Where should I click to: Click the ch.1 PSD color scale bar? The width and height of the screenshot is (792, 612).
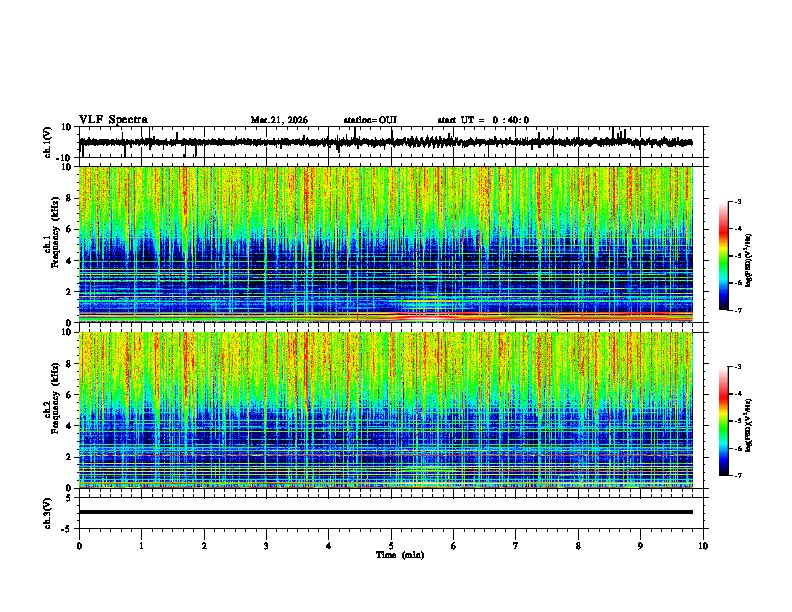724,256
